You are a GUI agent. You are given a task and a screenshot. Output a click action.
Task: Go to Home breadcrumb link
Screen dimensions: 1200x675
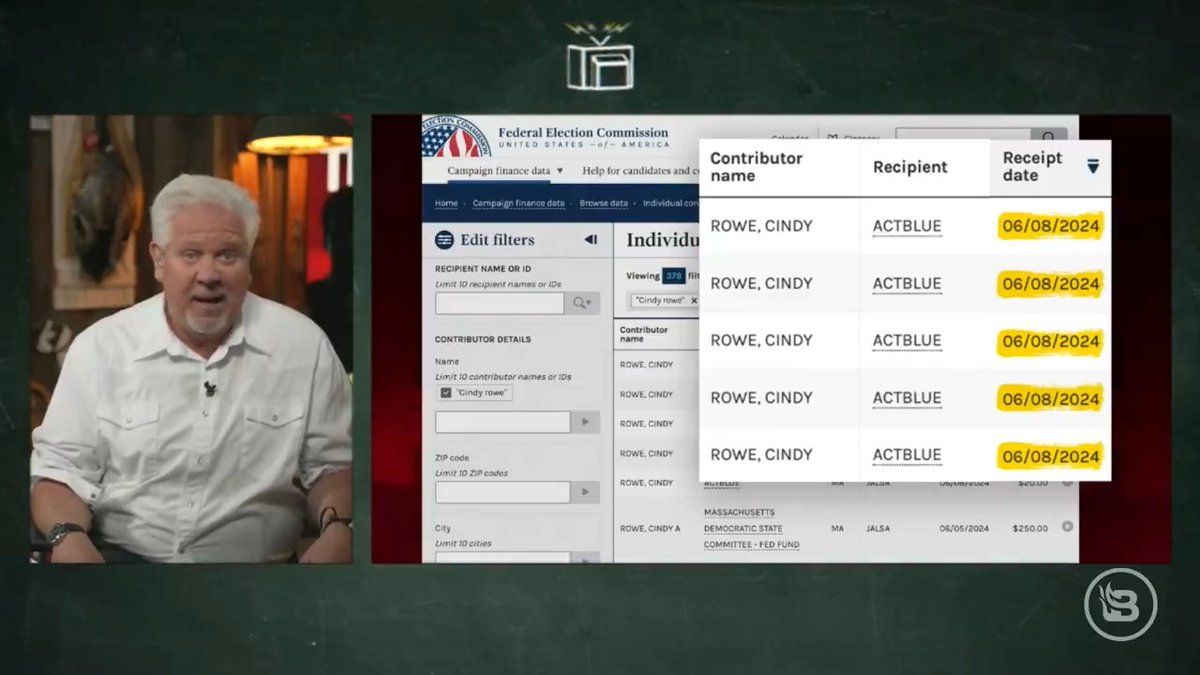tap(446, 203)
